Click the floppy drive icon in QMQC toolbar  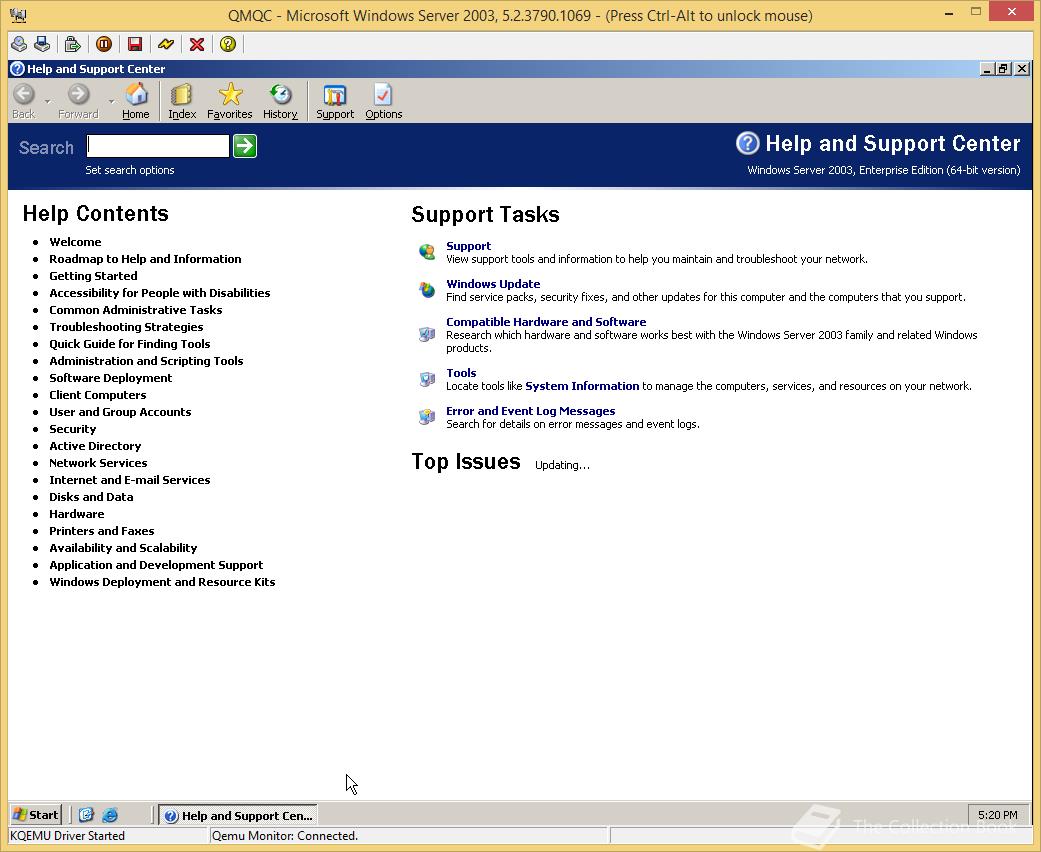[x=42, y=44]
